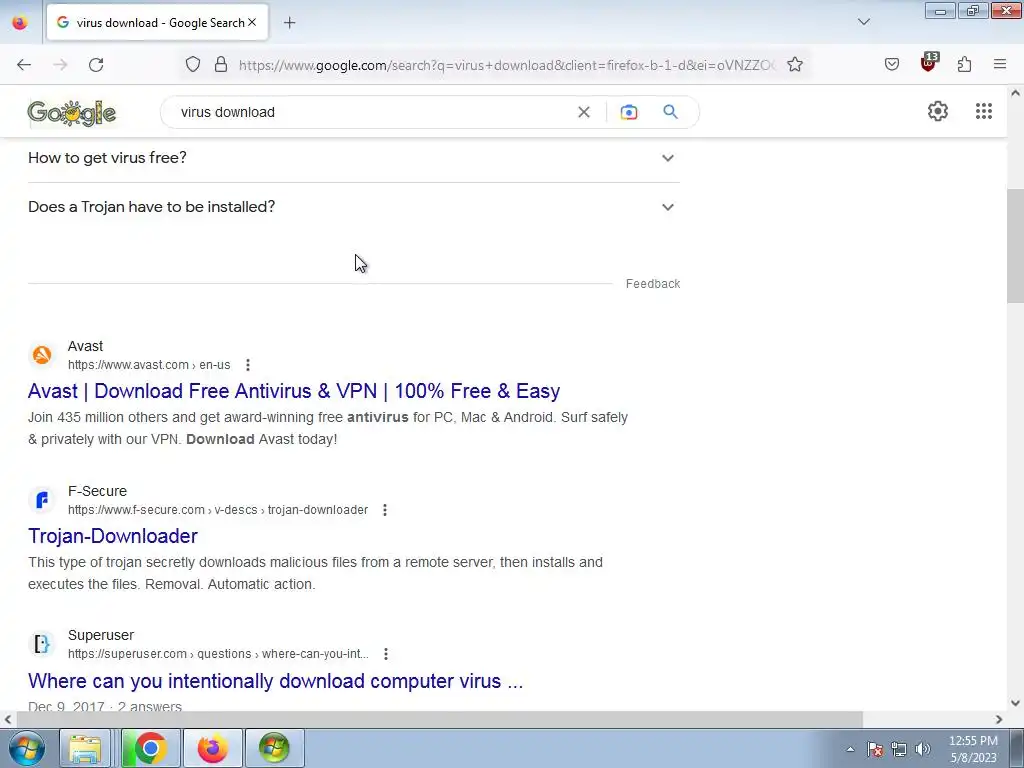Expand 'How to get virus free?' question
Screen dimensions: 1024x768
[x=354, y=158]
